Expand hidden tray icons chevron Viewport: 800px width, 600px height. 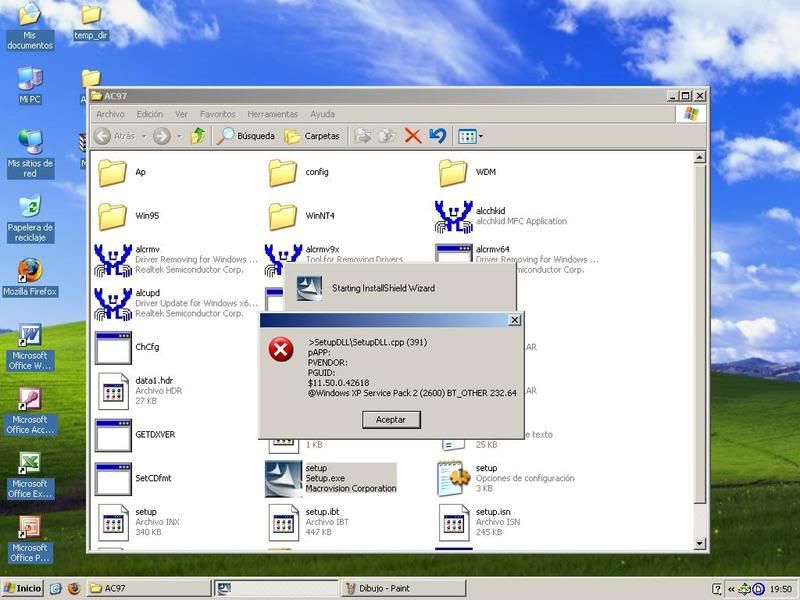click(x=731, y=589)
